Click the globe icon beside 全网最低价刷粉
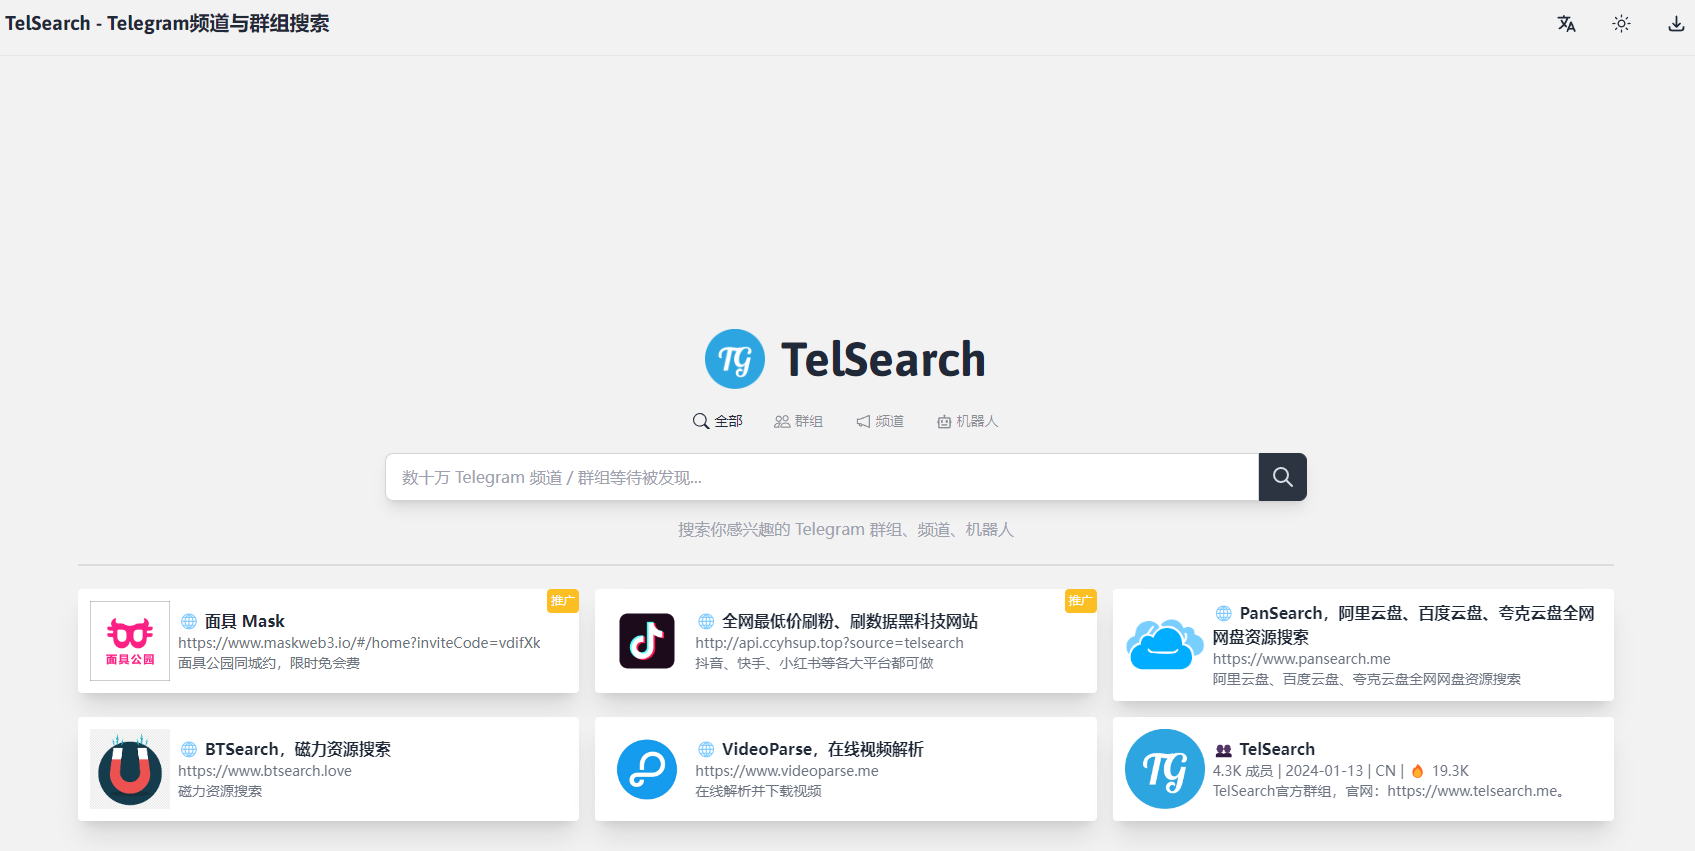The height and width of the screenshot is (851, 1695). click(706, 622)
